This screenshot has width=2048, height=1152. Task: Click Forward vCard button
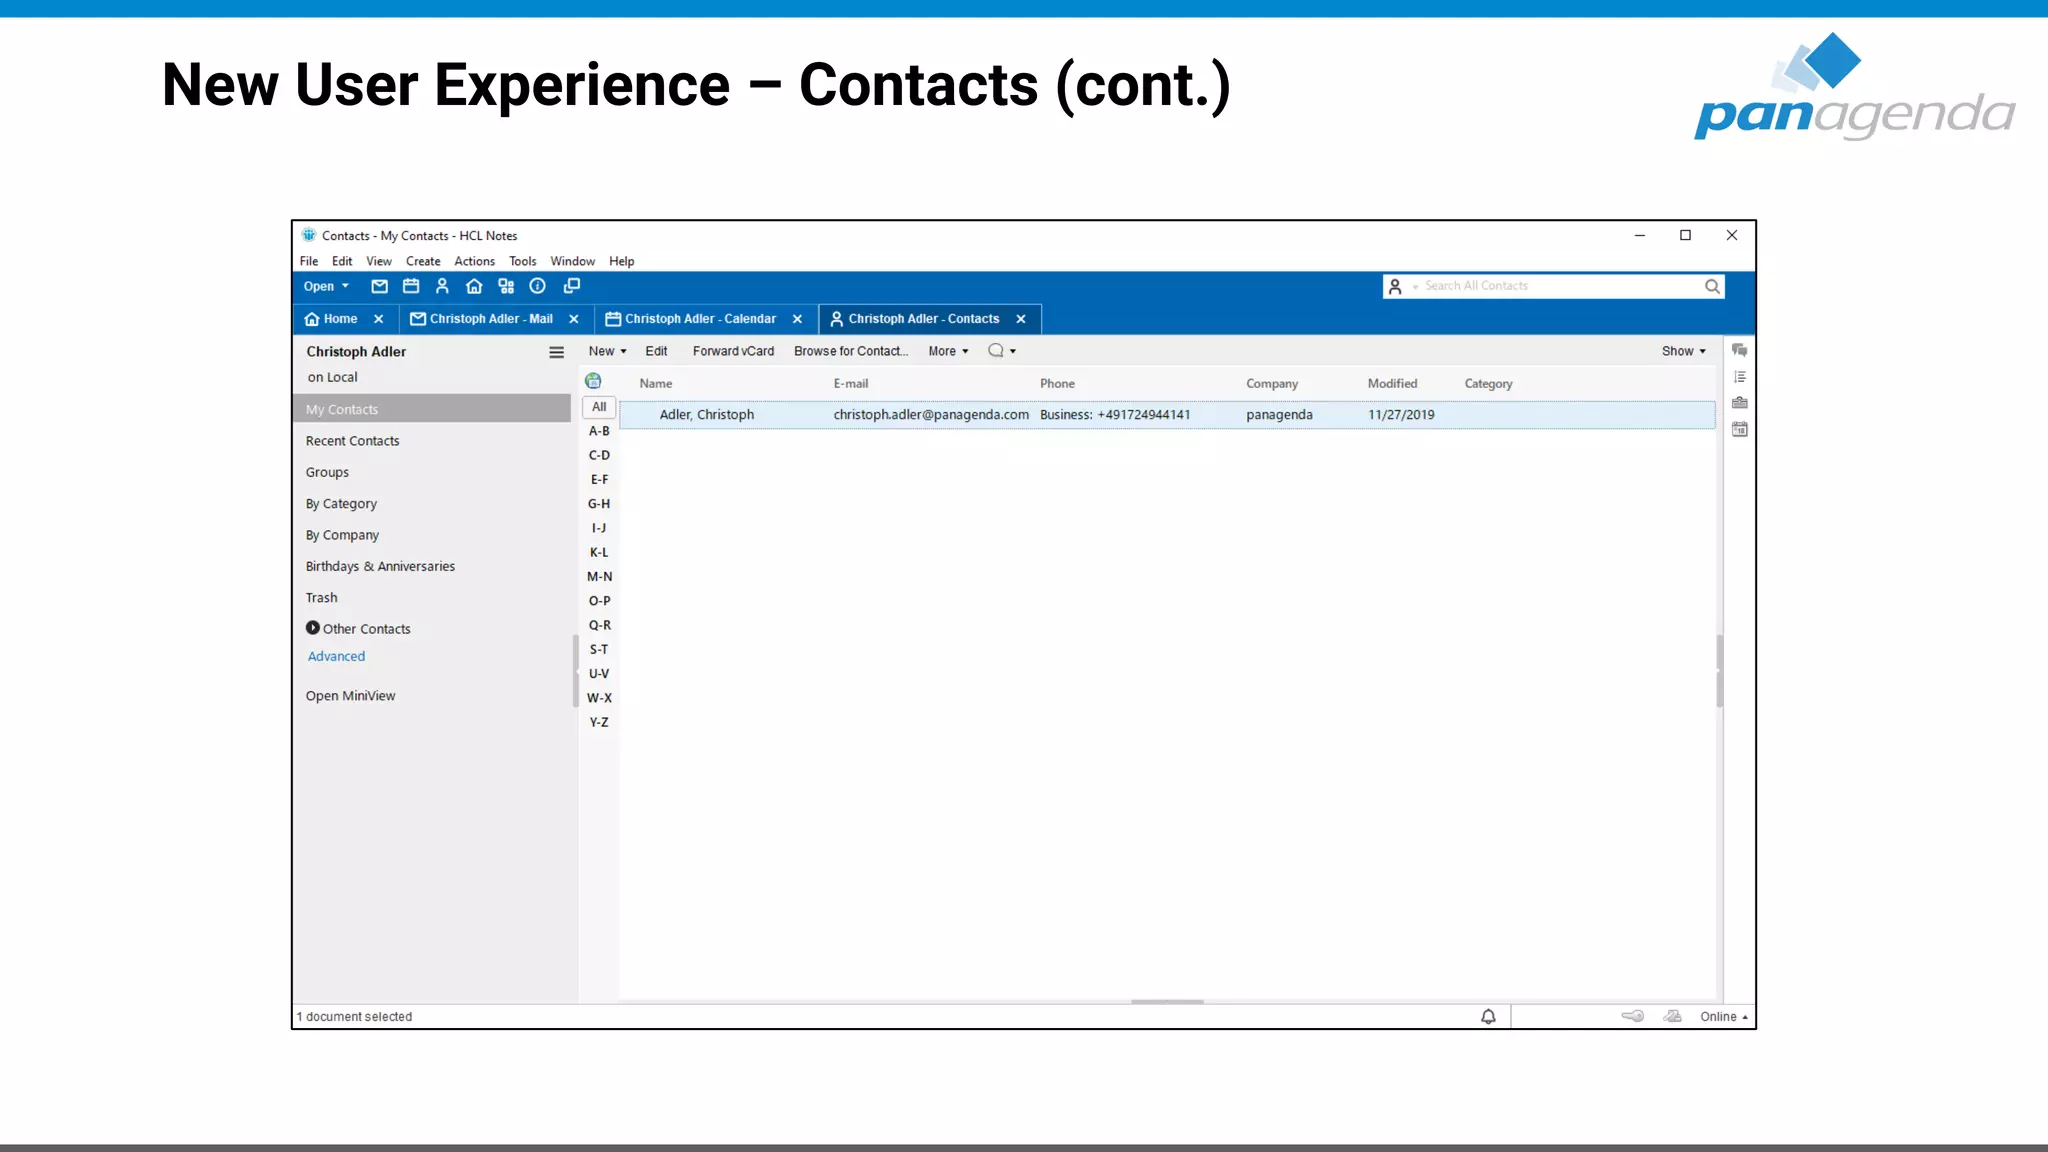click(733, 351)
